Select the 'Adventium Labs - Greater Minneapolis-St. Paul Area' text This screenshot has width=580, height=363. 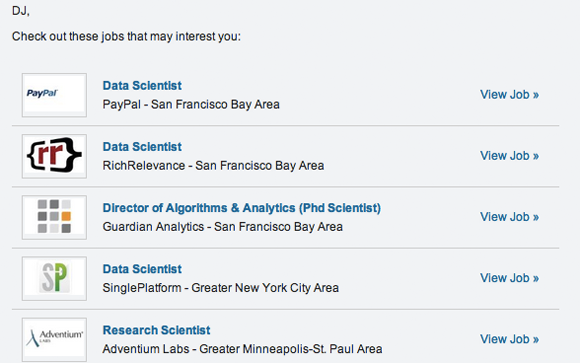coord(242,349)
